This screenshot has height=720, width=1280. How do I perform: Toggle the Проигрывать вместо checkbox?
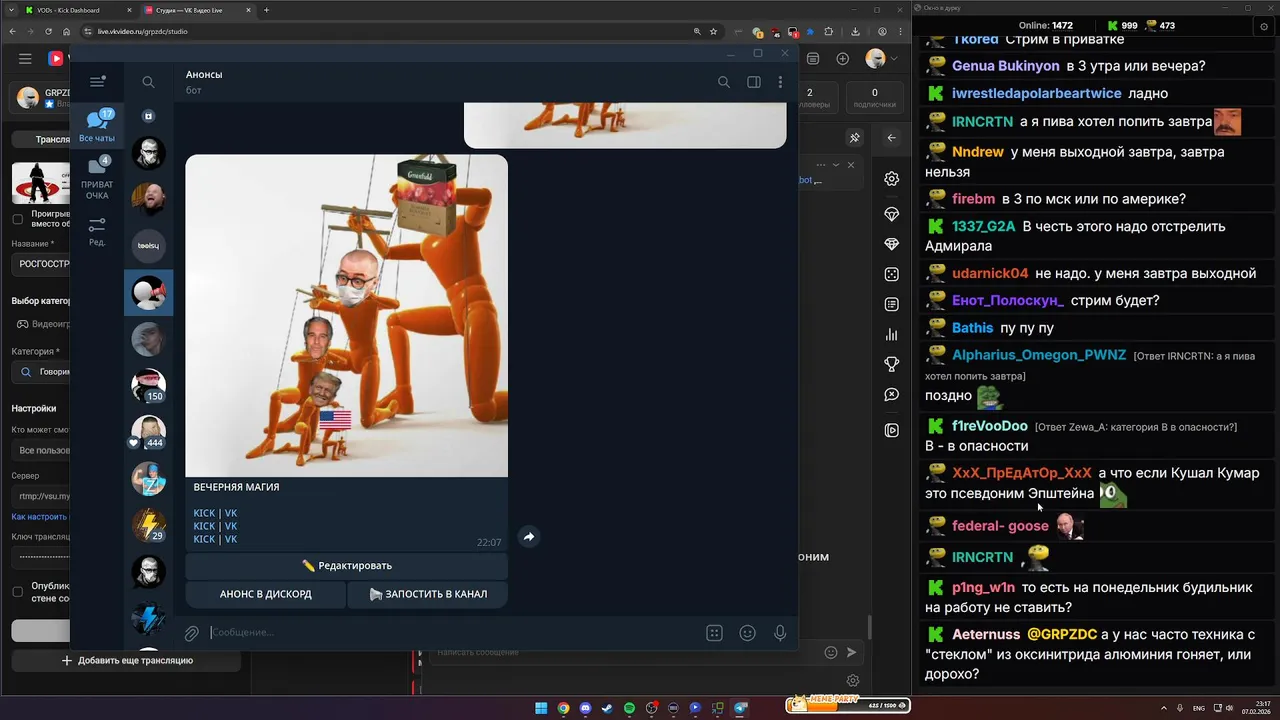click(17, 219)
